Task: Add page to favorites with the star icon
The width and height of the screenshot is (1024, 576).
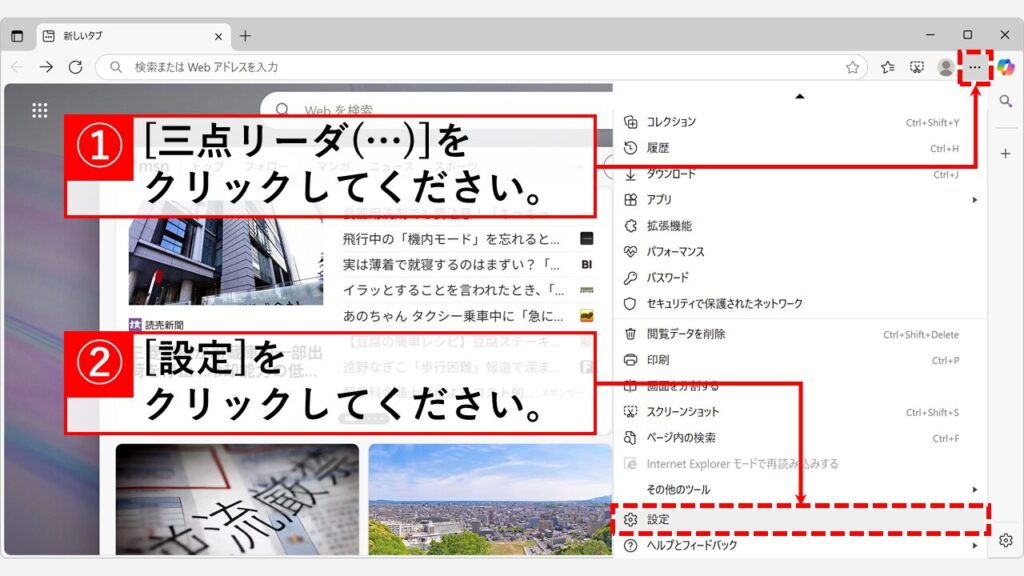Action: pos(852,67)
